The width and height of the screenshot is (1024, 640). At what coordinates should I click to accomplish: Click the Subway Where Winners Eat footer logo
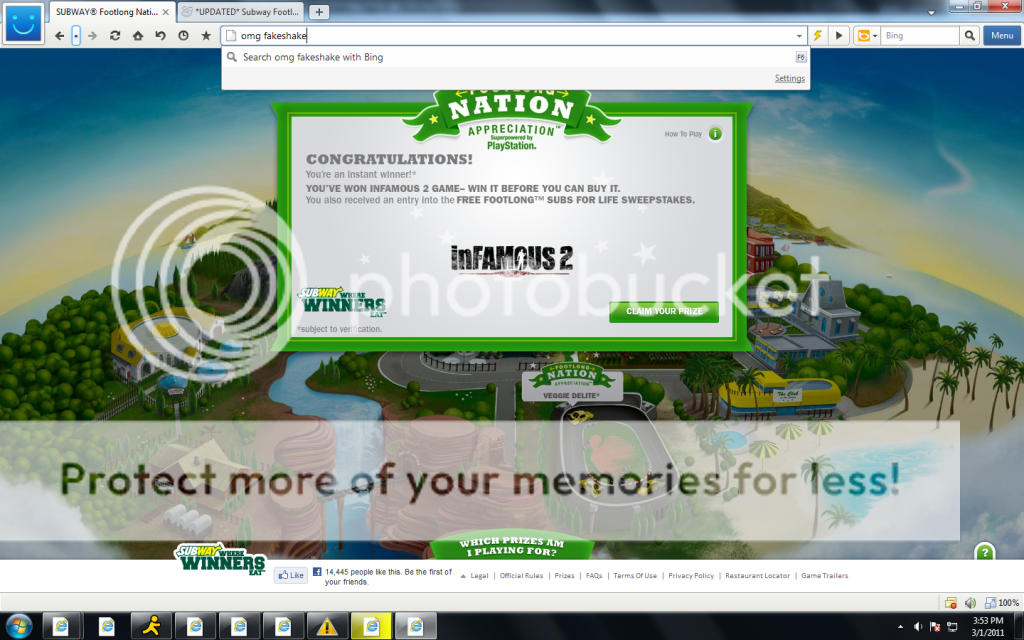point(220,559)
